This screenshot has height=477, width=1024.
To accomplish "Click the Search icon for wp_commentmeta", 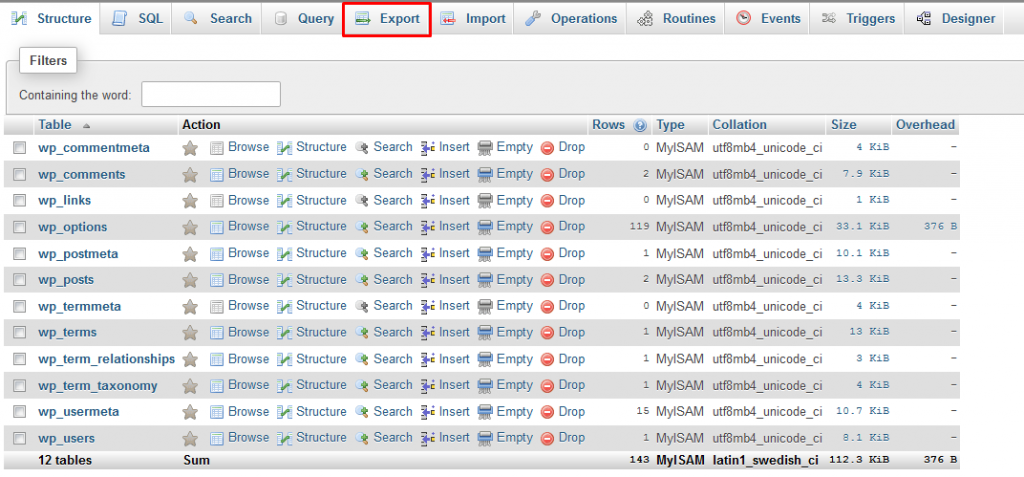I will tap(362, 148).
